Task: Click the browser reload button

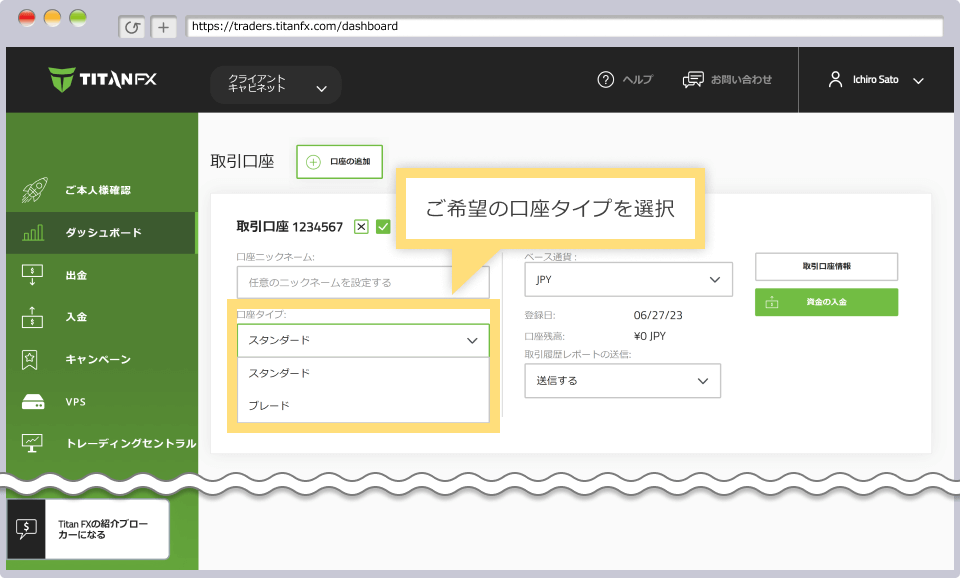Action: pos(132,27)
